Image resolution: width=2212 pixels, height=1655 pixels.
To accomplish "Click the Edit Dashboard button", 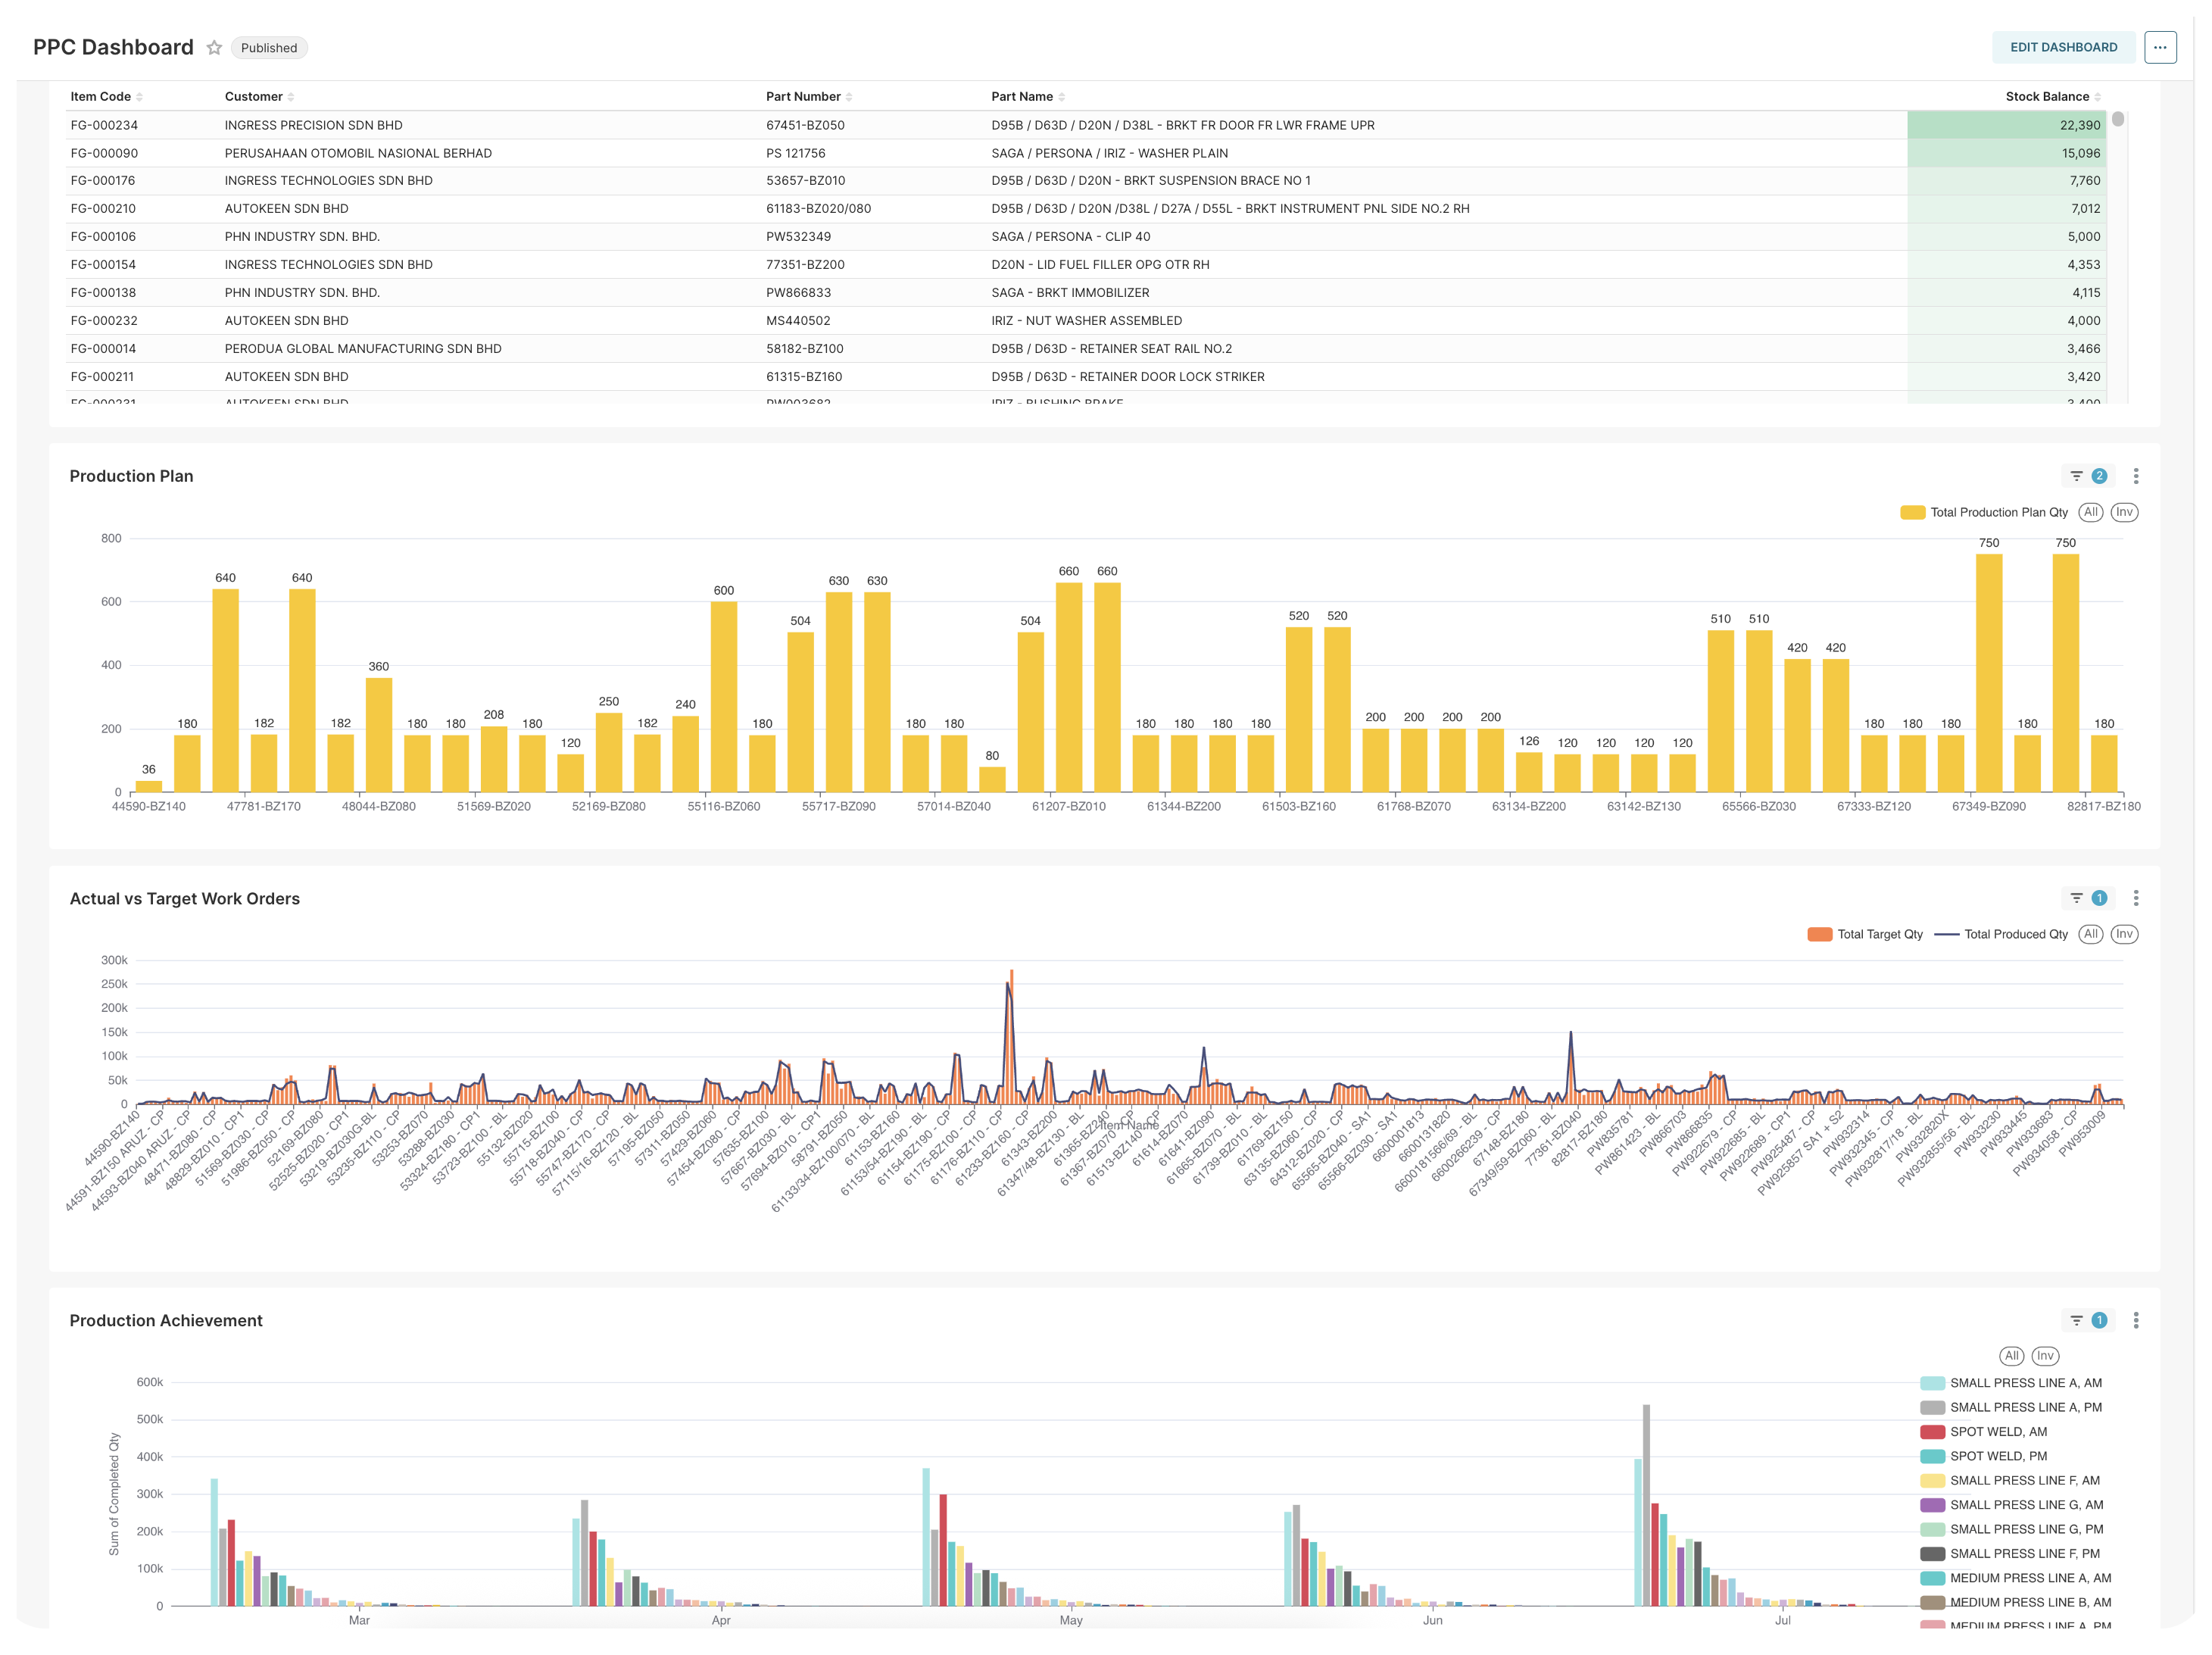I will [x=2063, y=47].
